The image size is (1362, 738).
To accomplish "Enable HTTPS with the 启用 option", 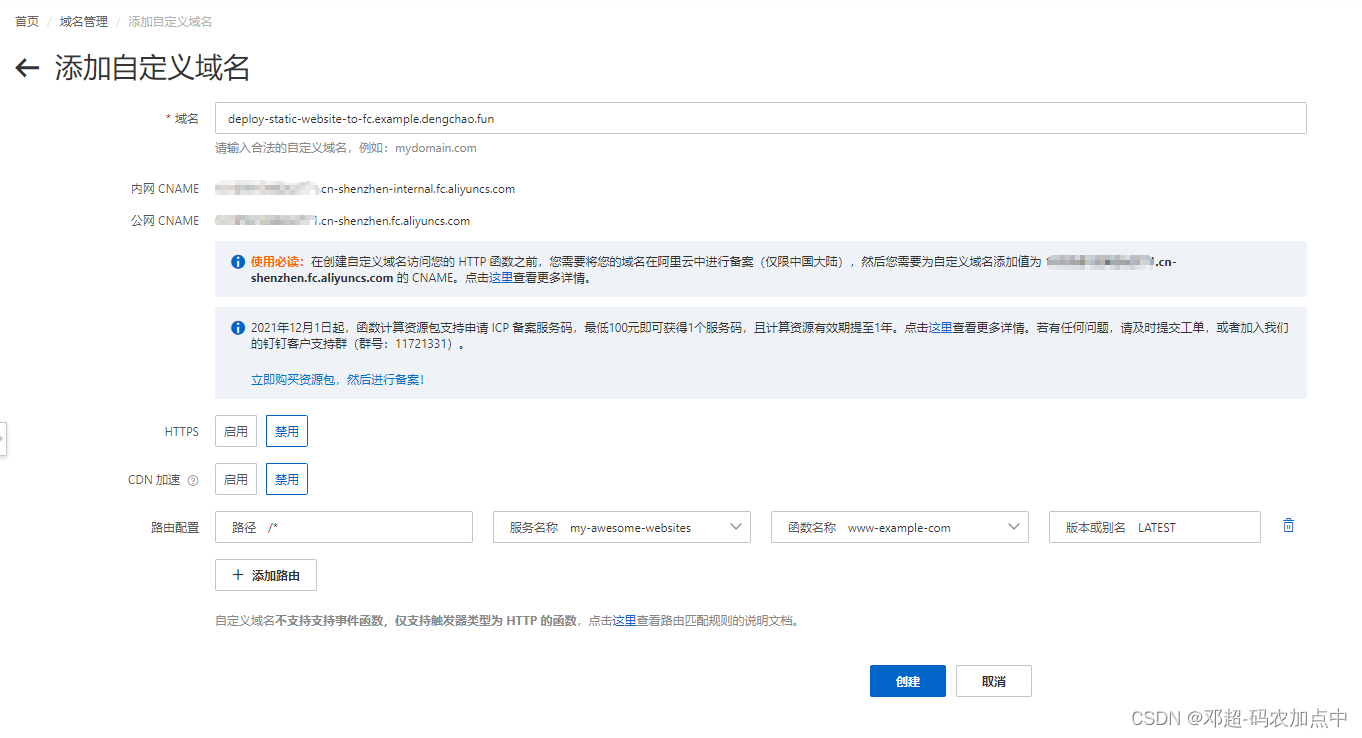I will coord(236,431).
